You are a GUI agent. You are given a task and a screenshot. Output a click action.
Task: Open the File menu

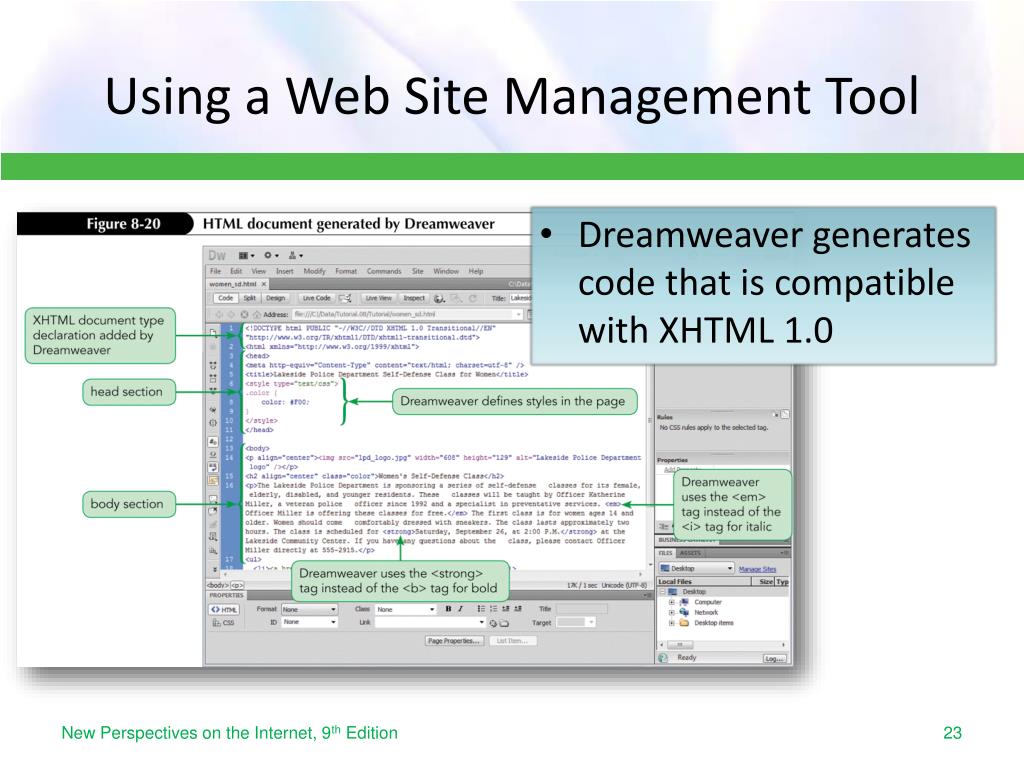pyautogui.click(x=216, y=271)
